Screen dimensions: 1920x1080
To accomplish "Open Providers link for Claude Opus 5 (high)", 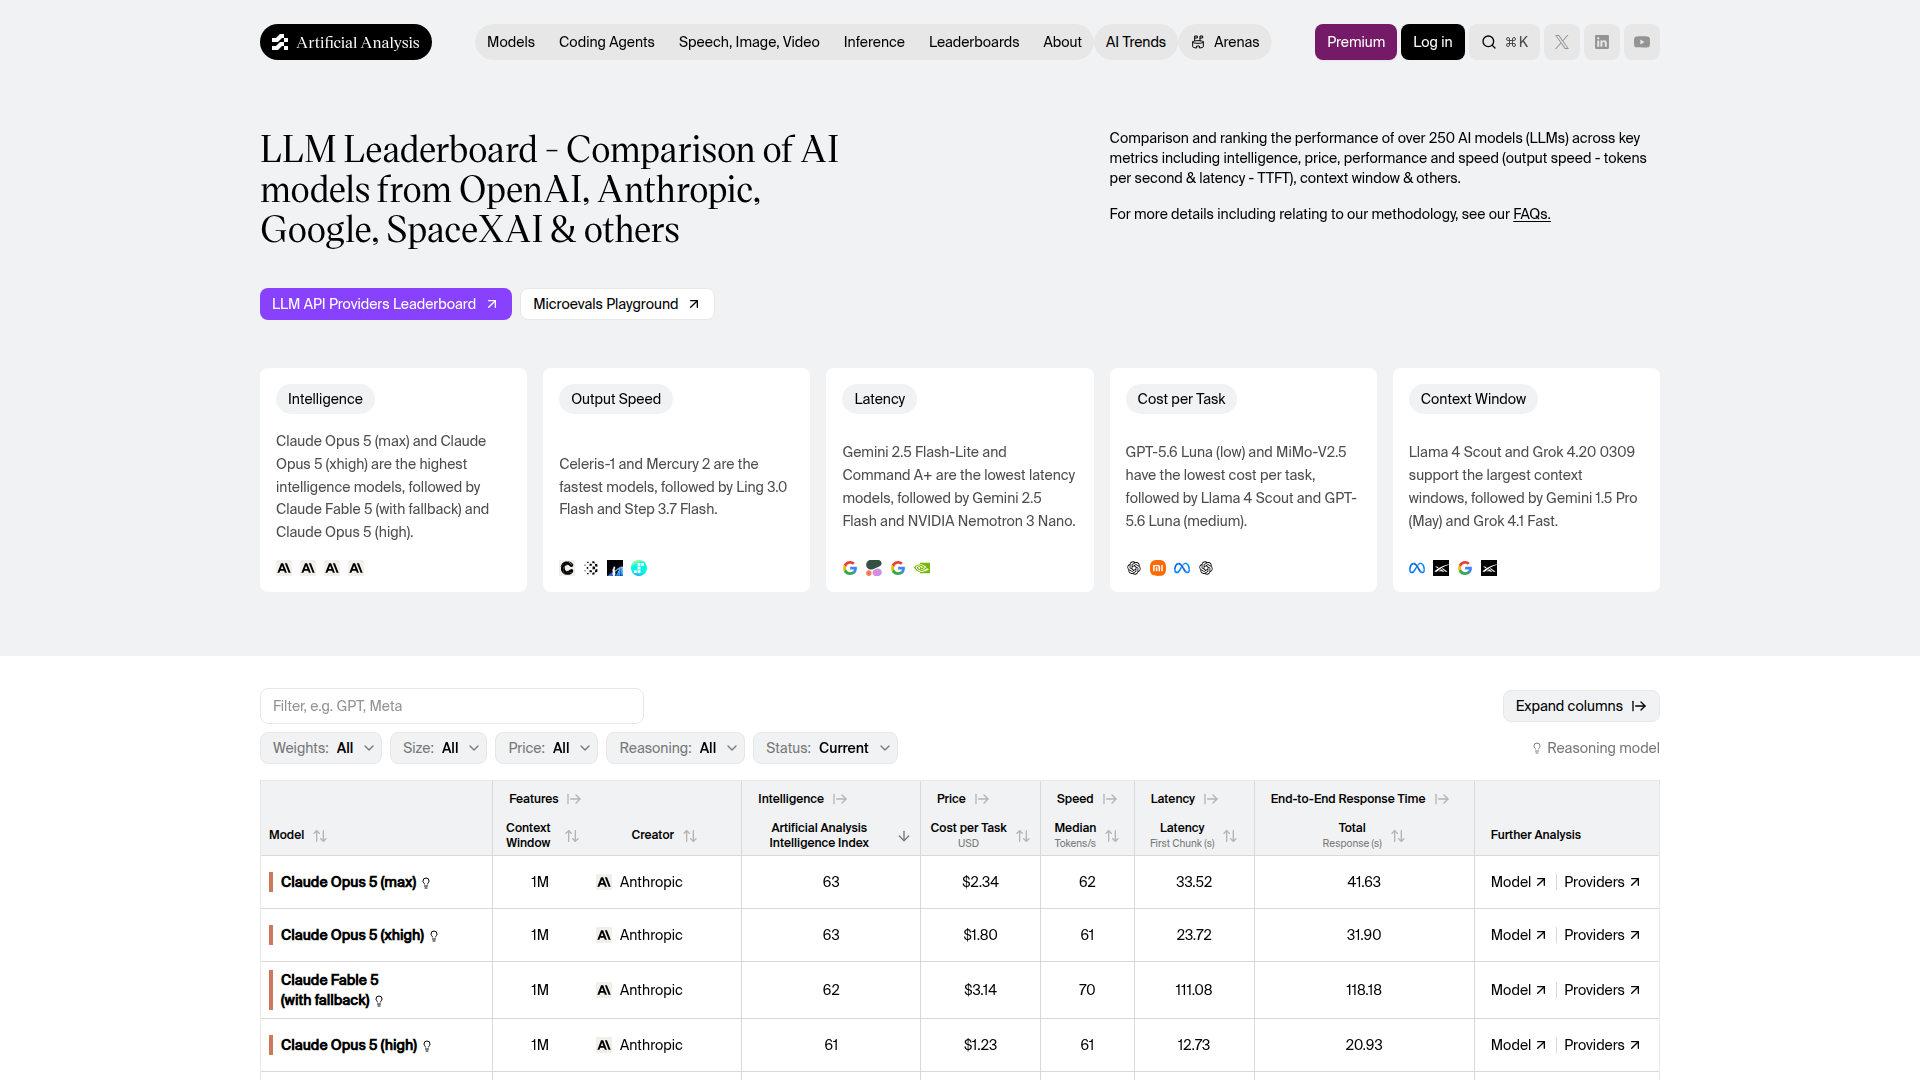I will pos(1602,1045).
